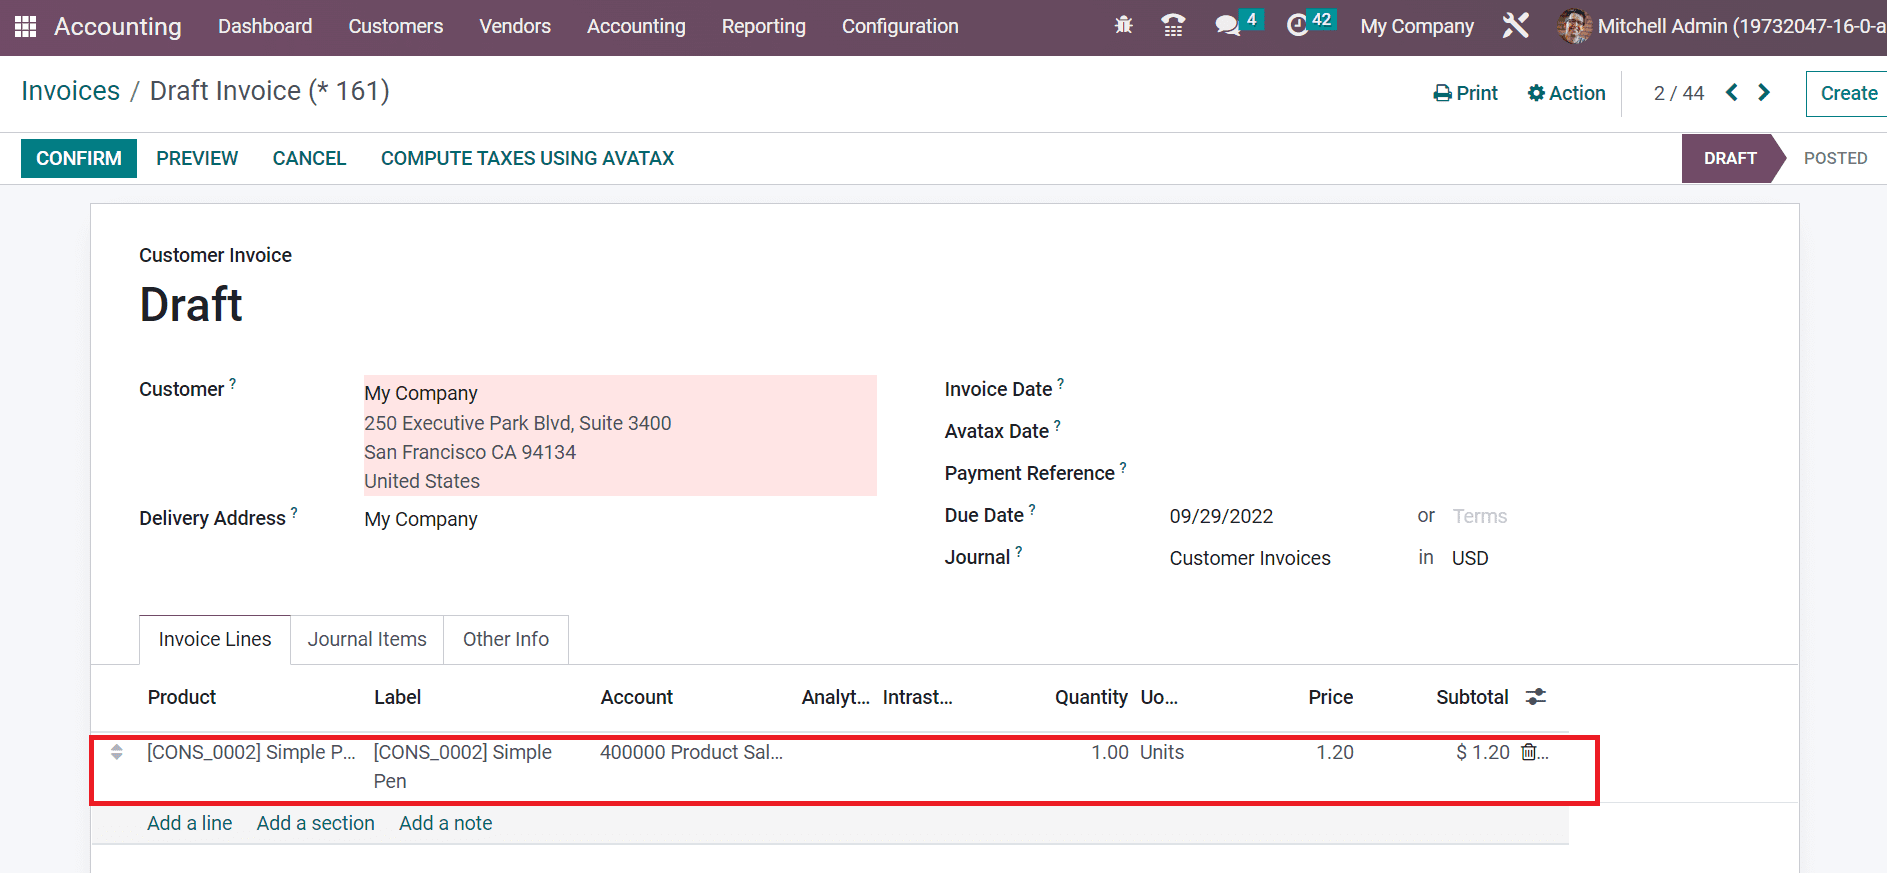Open the Reporting menu

click(764, 26)
